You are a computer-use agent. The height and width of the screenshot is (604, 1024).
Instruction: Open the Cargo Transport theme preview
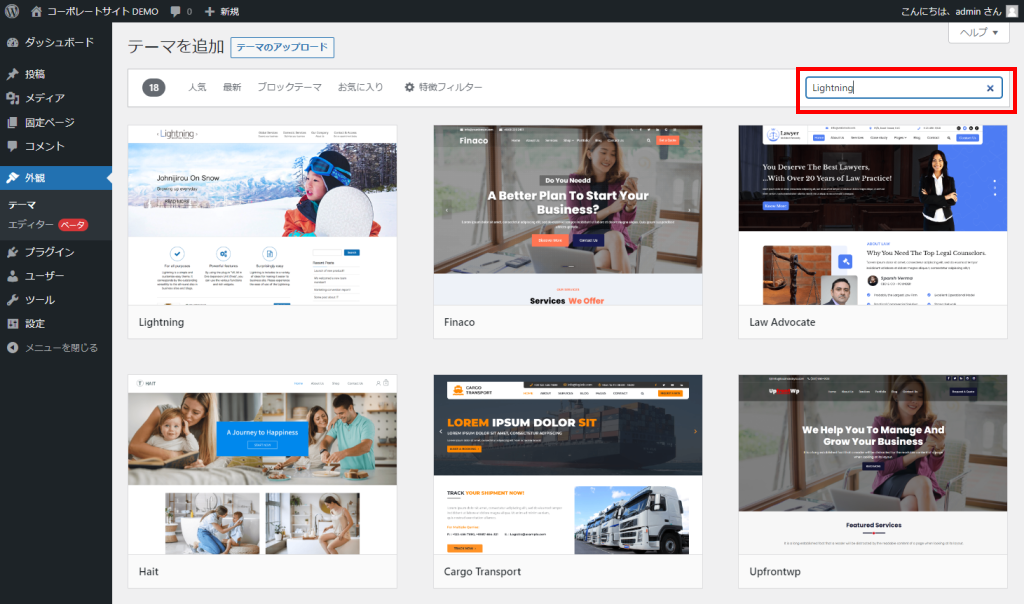tap(568, 465)
